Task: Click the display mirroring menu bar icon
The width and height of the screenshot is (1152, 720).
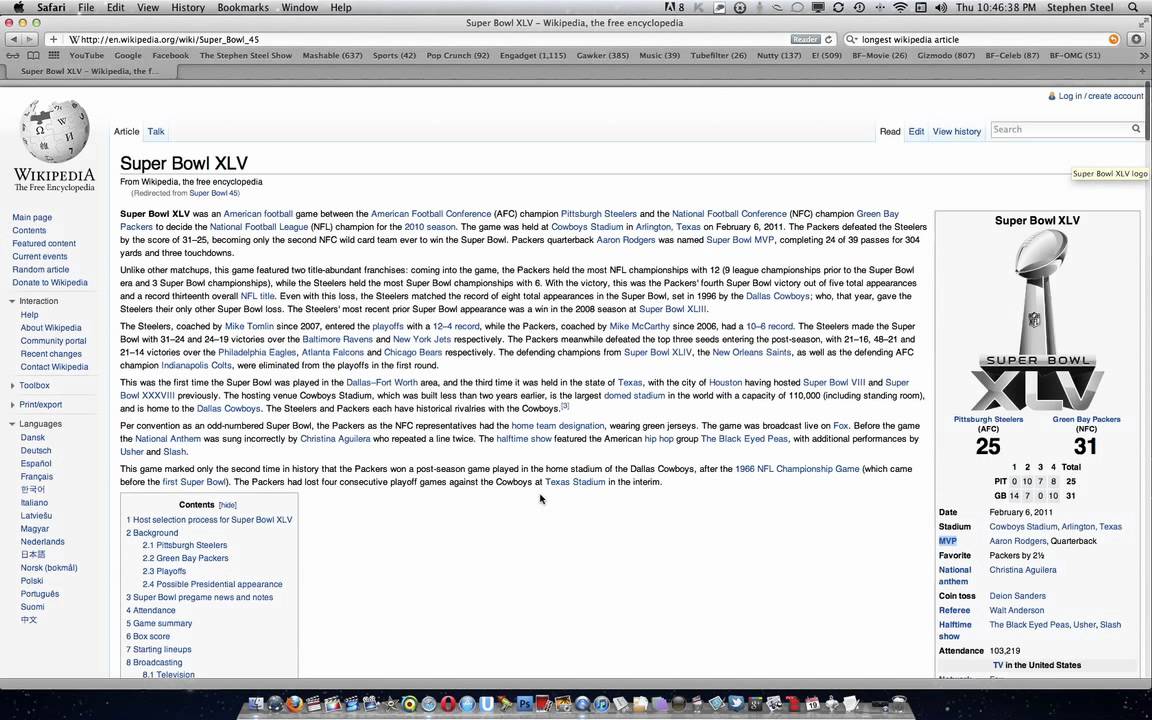Action: [817, 7]
